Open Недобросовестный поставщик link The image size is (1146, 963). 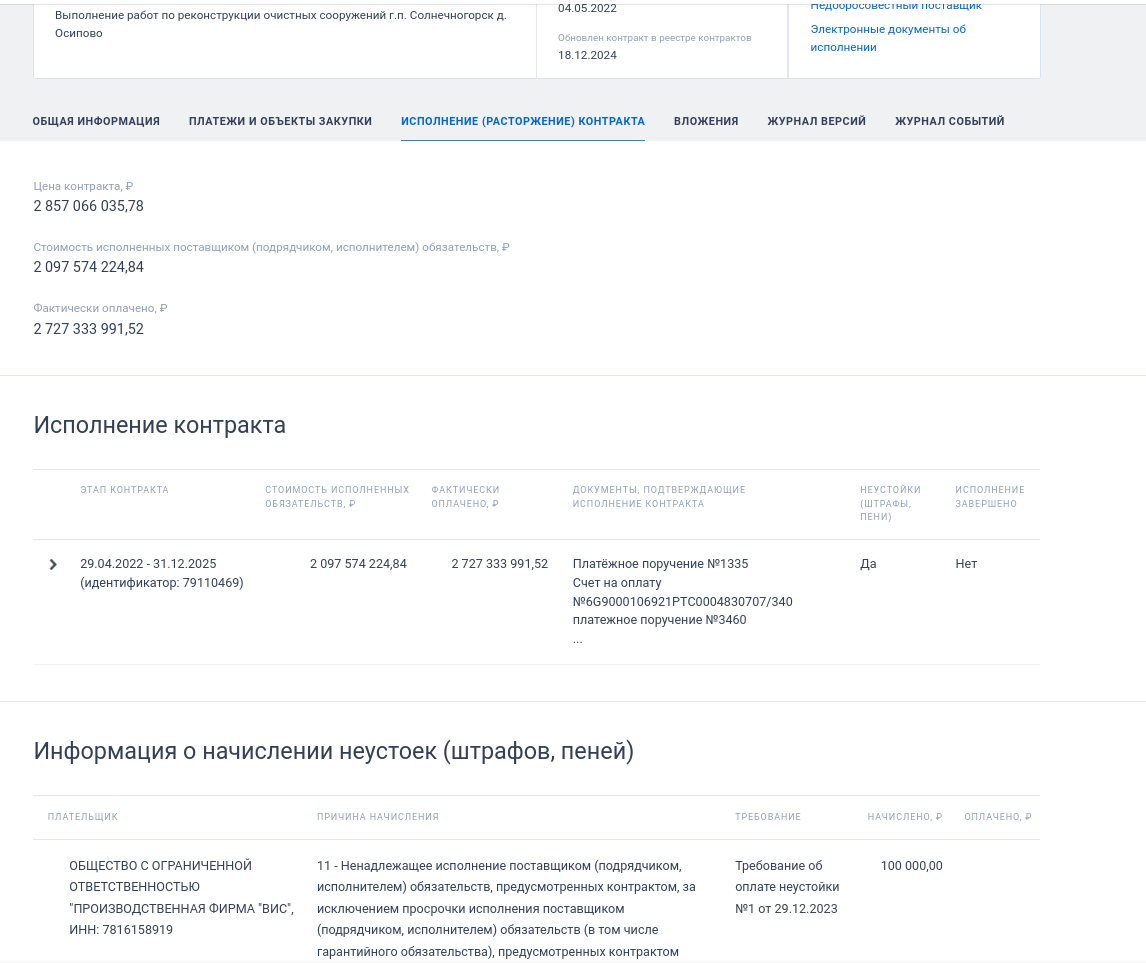(x=896, y=6)
